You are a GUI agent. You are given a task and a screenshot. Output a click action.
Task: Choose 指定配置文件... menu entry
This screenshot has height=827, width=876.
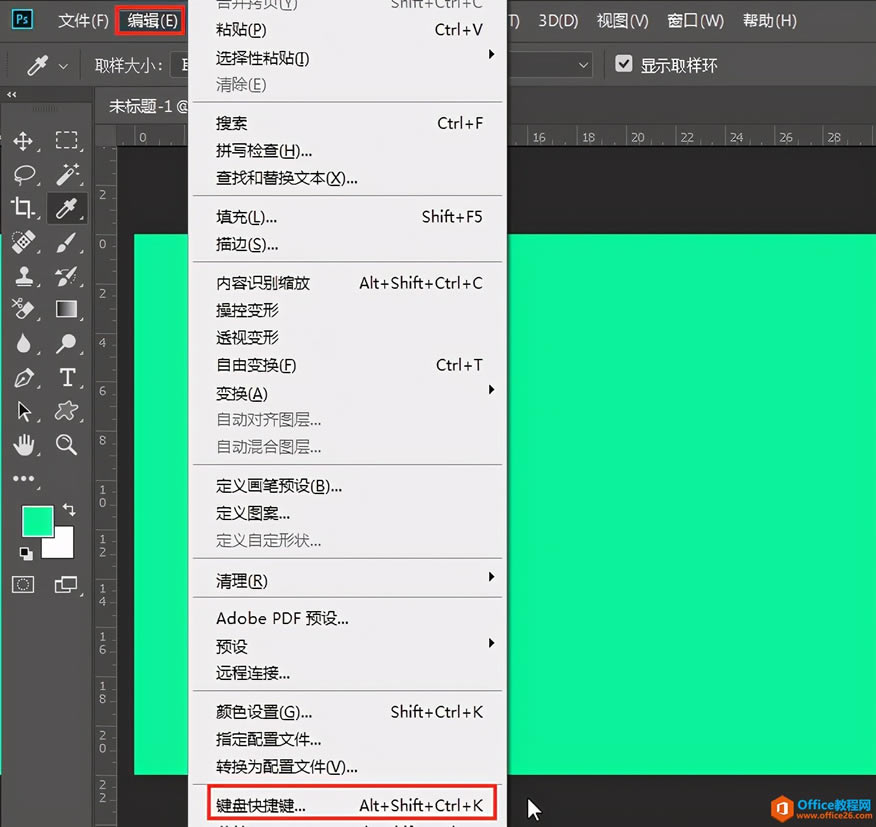pos(347,739)
